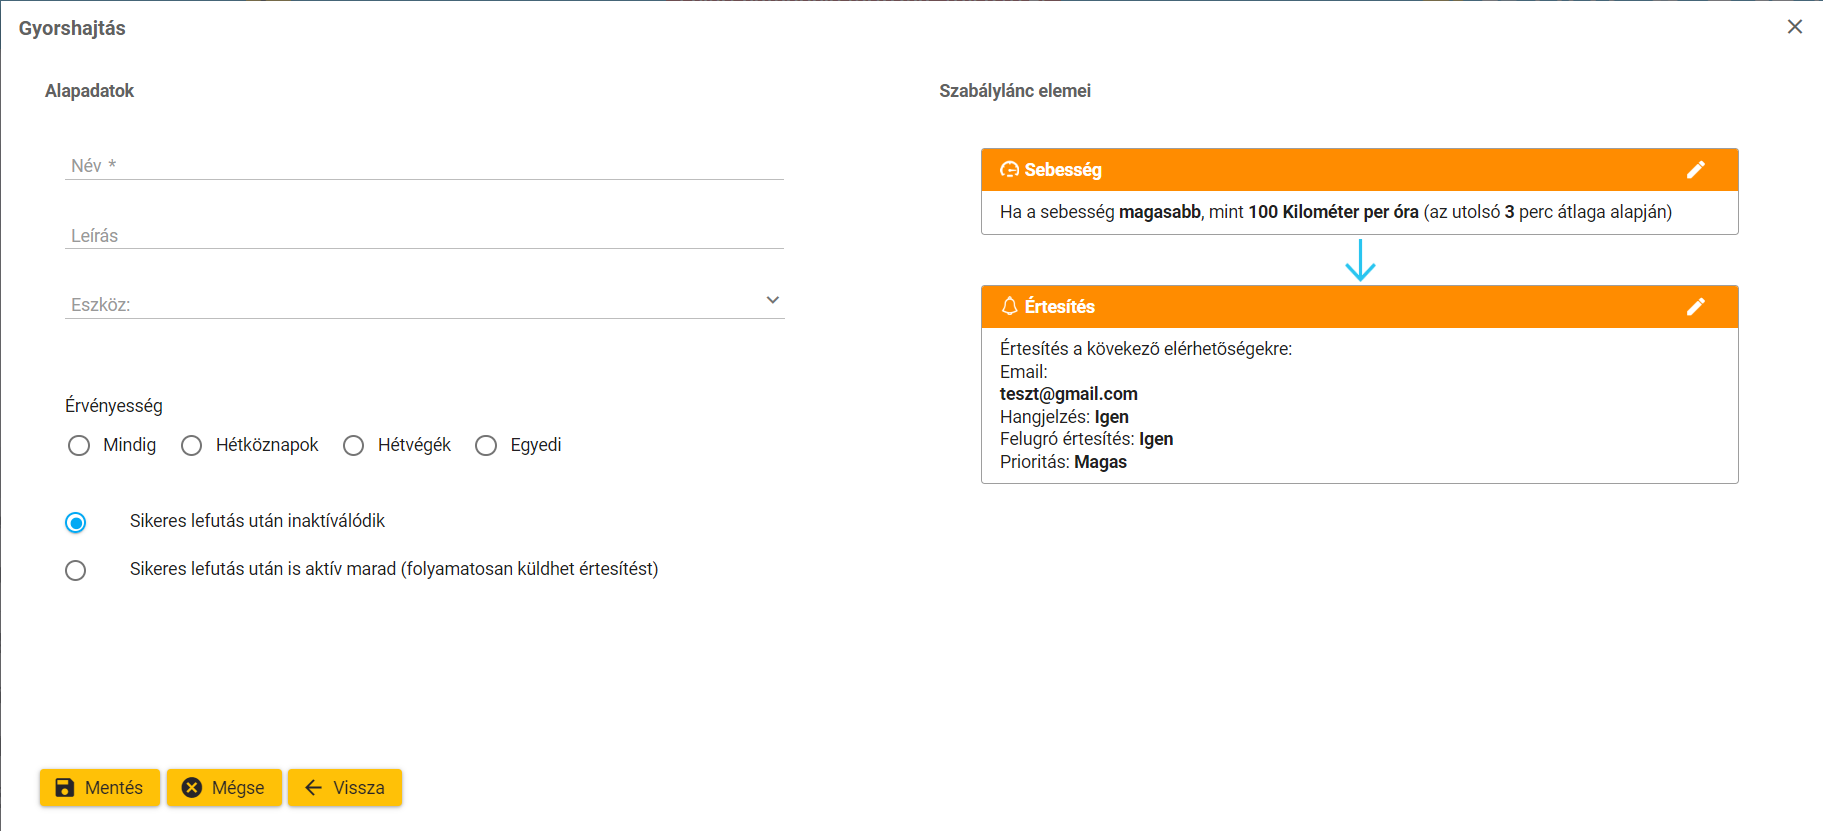Pick the Egyedi validity option
This screenshot has width=1823, height=831.
[486, 446]
